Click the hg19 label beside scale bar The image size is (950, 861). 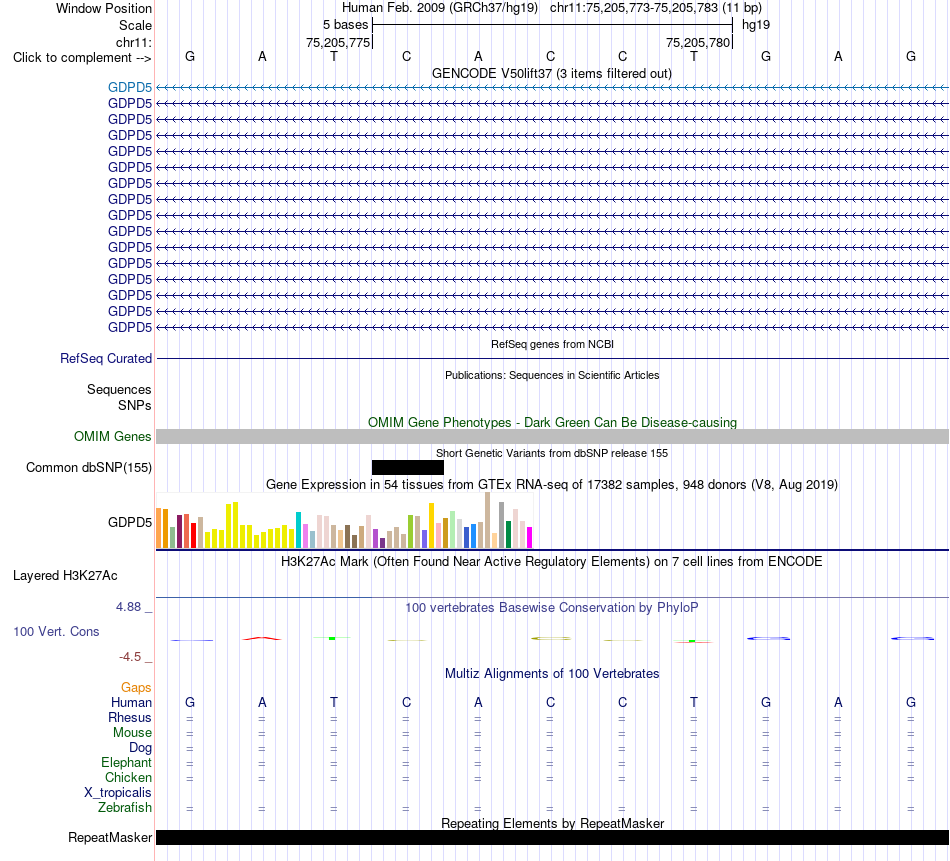pos(756,25)
